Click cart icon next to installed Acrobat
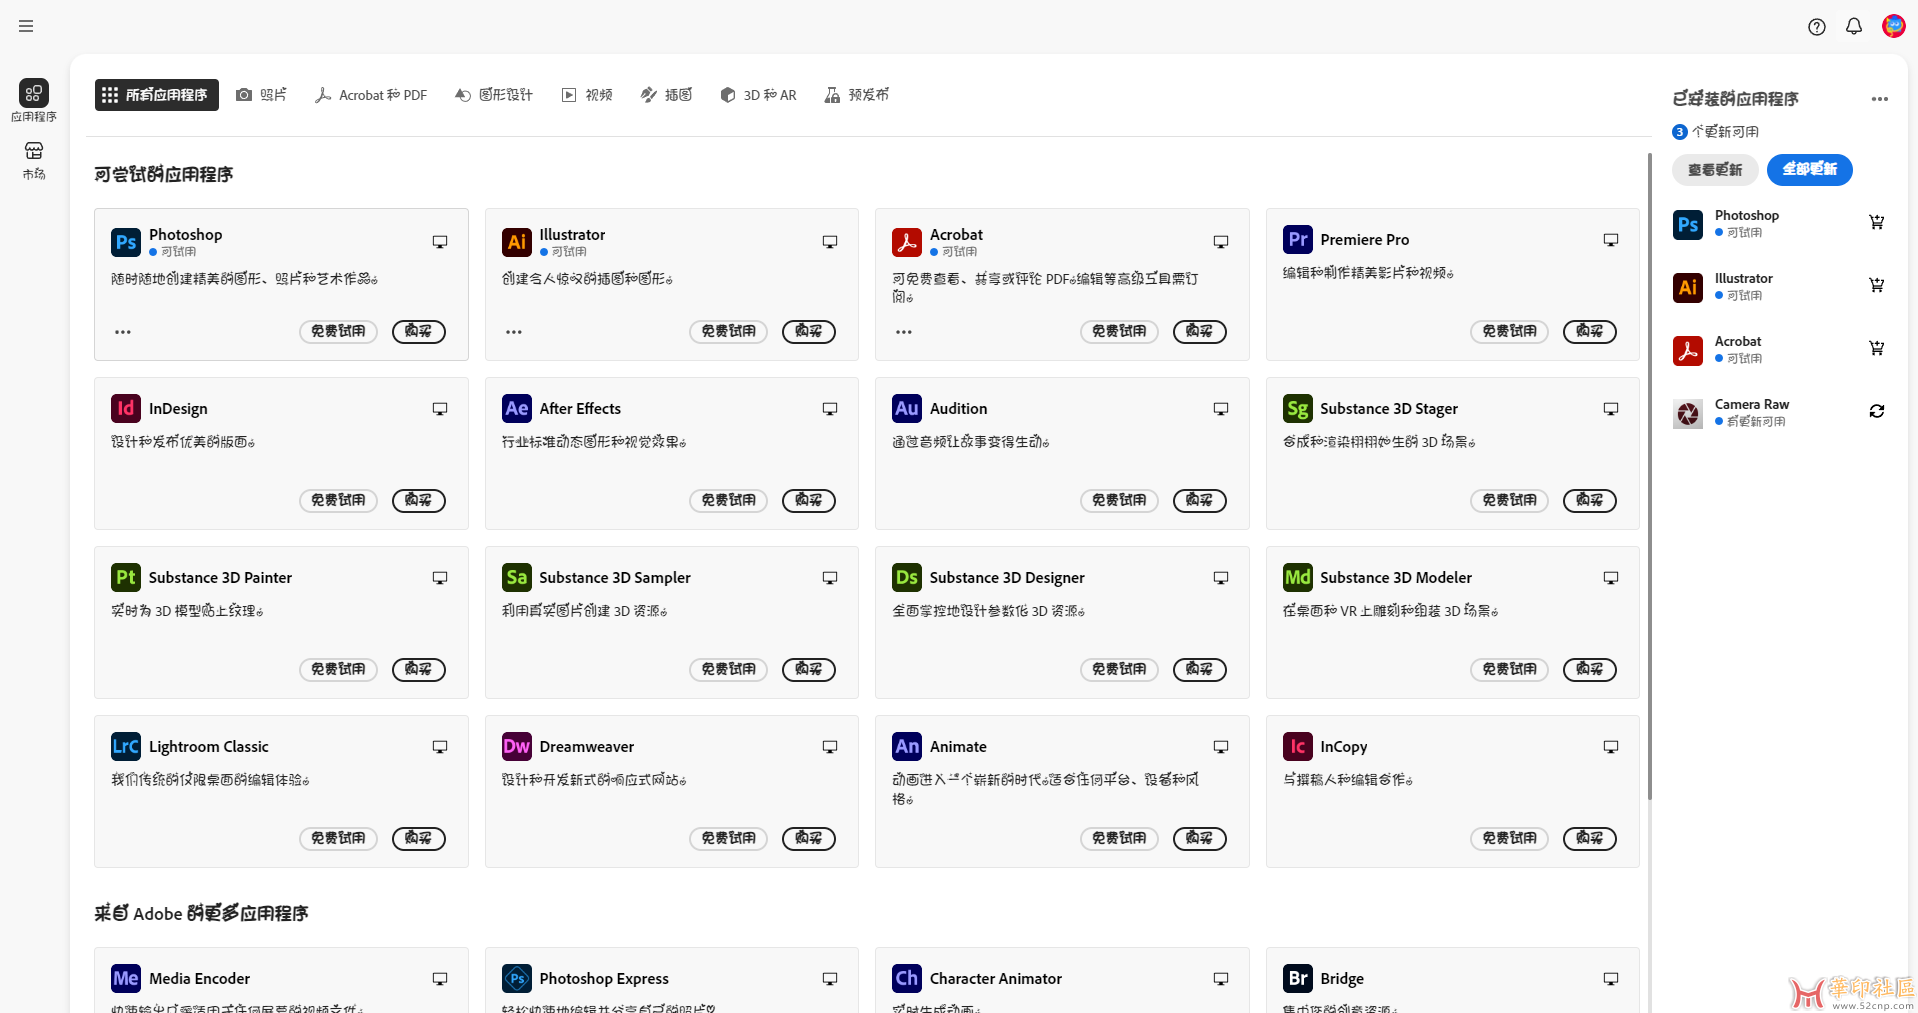 [x=1877, y=348]
